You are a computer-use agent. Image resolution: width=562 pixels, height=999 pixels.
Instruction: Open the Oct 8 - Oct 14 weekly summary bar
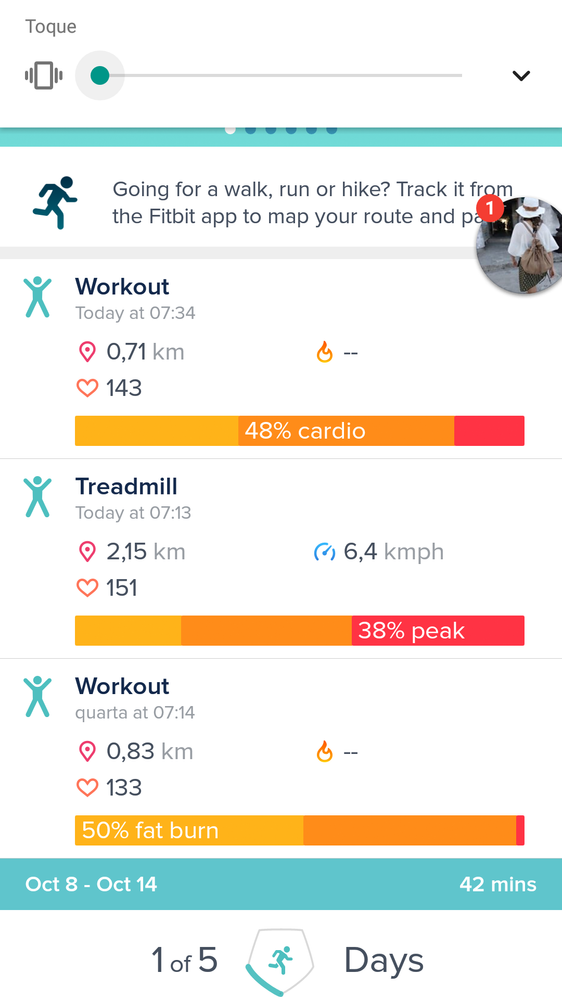281,884
